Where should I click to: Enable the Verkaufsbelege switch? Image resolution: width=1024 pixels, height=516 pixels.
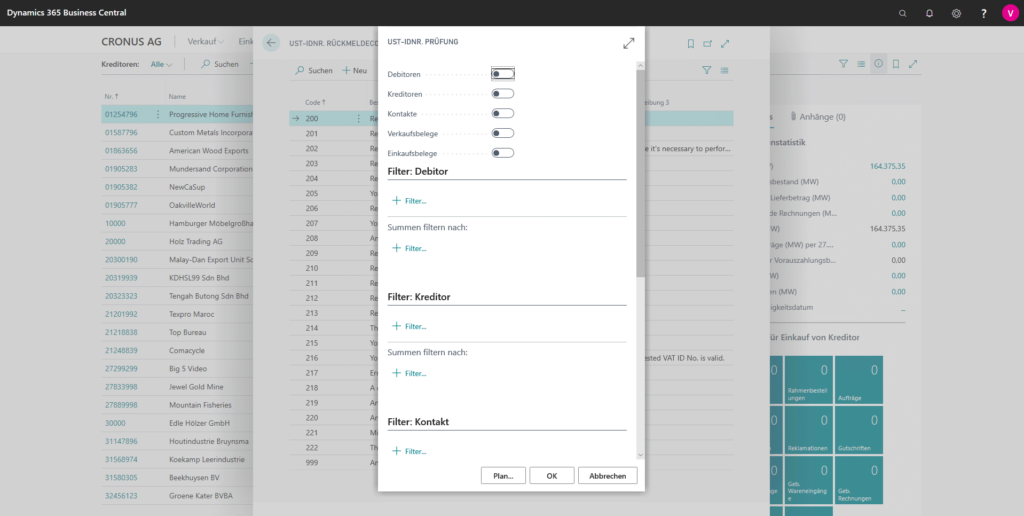coord(503,133)
